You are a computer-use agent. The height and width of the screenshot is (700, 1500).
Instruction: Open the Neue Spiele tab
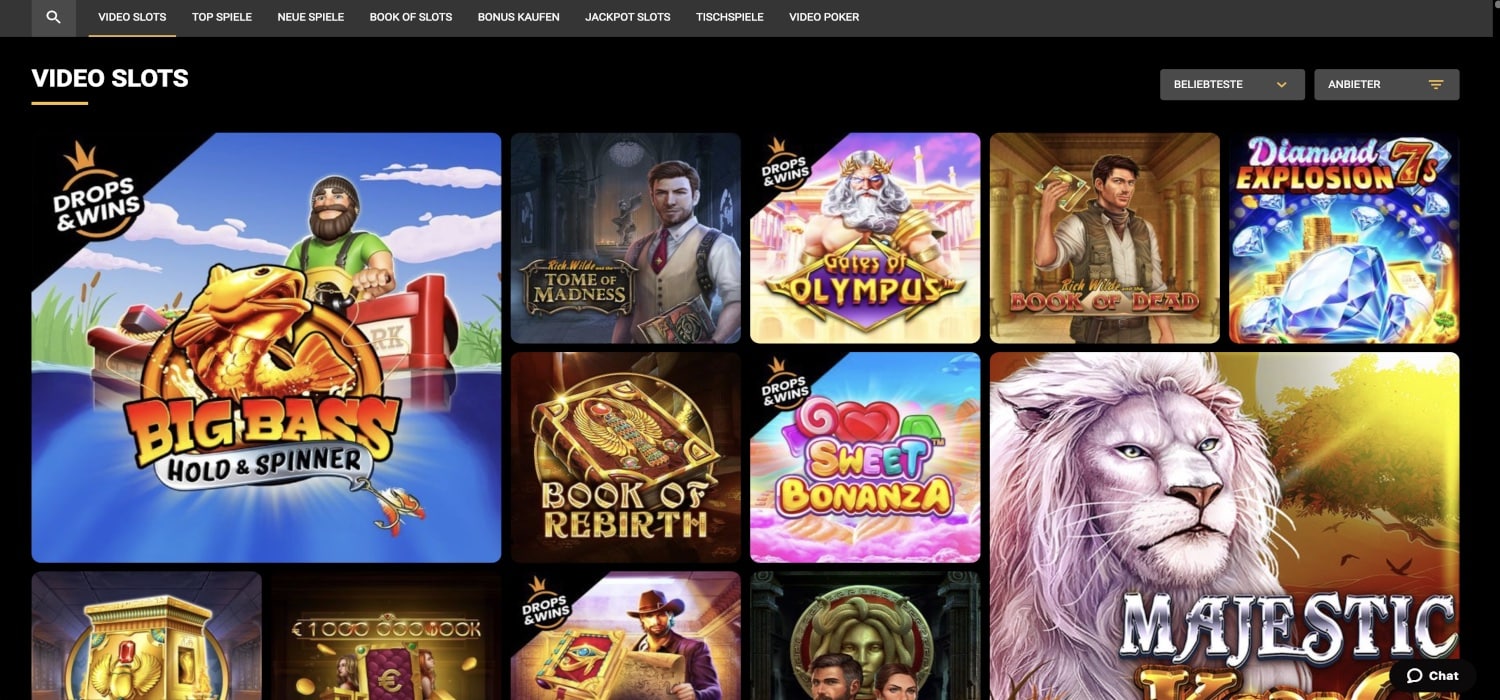pos(311,17)
